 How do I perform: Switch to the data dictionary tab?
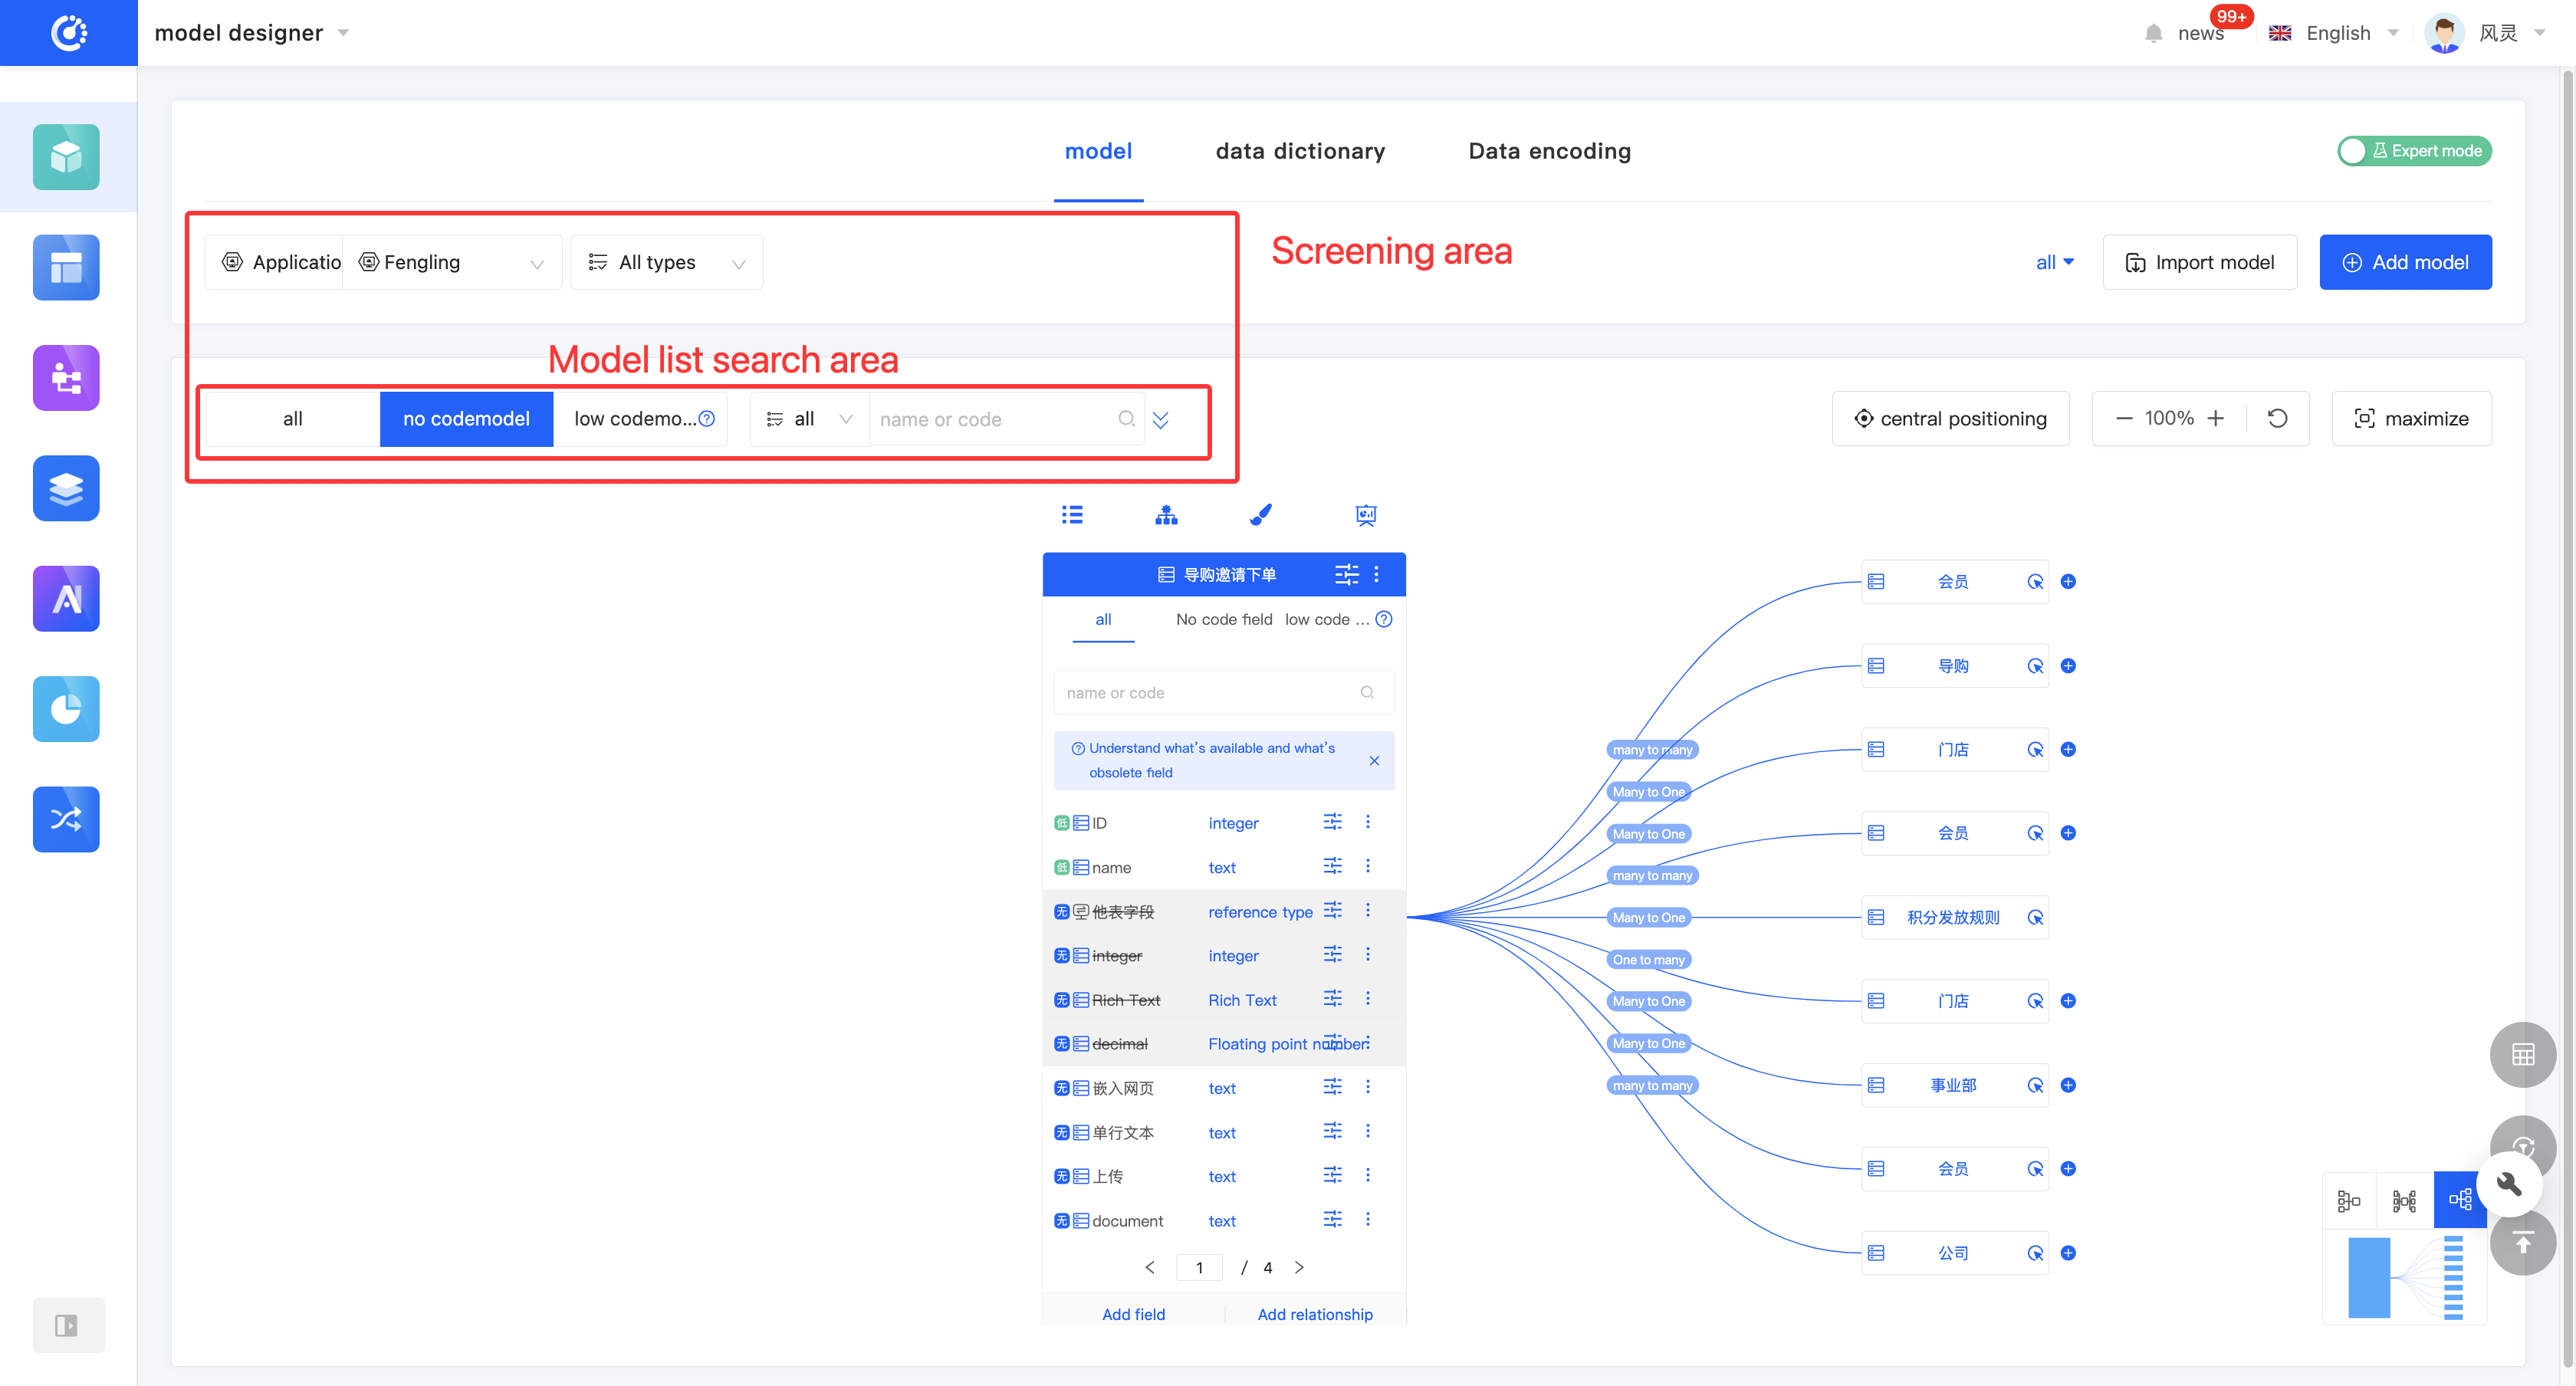pos(1300,151)
